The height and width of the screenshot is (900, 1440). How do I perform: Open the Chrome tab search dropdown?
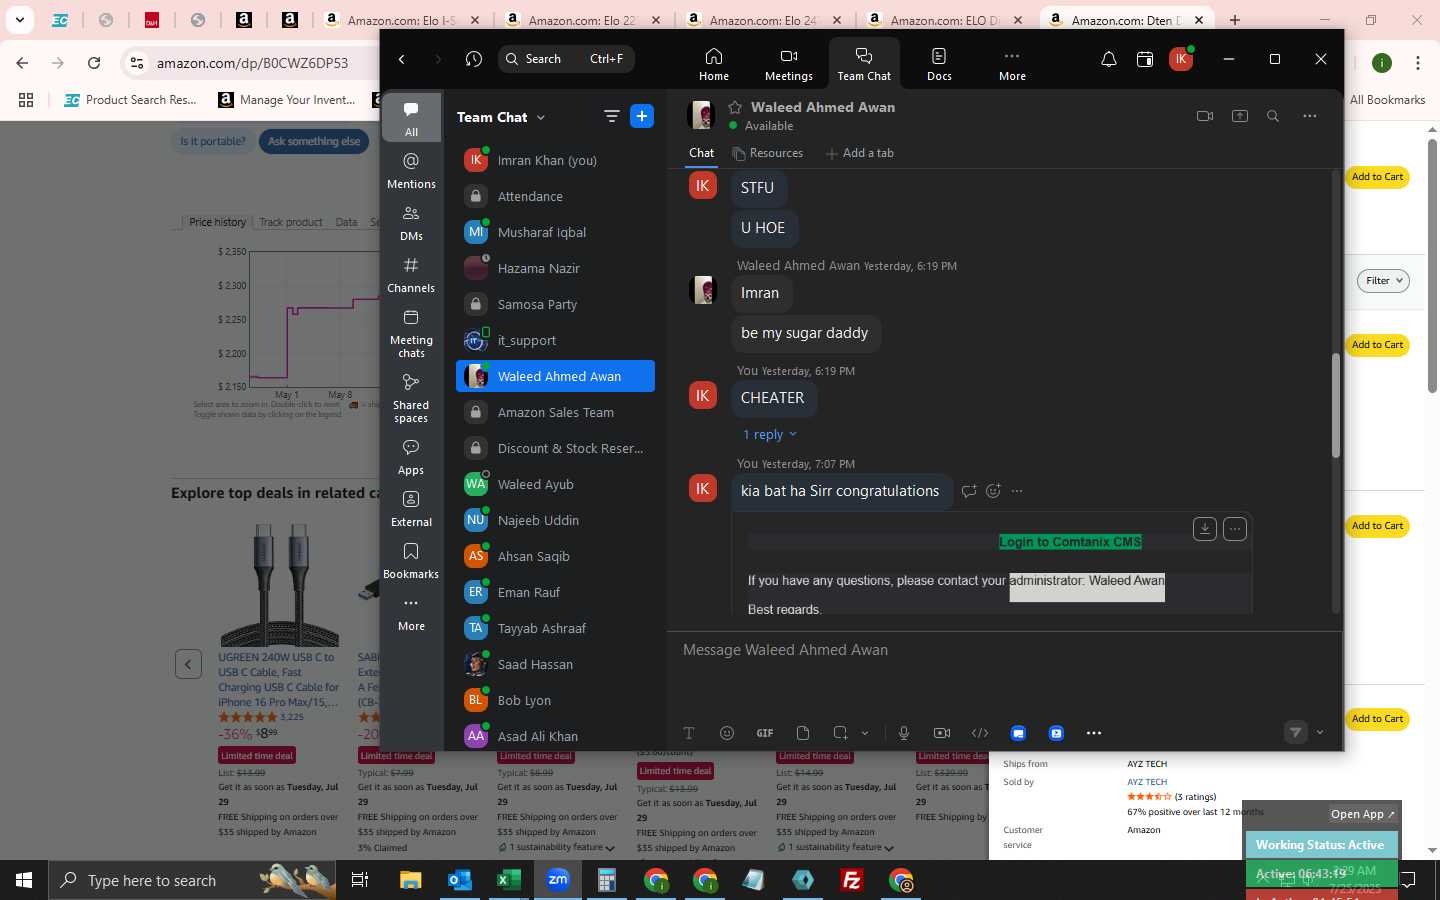19,19
